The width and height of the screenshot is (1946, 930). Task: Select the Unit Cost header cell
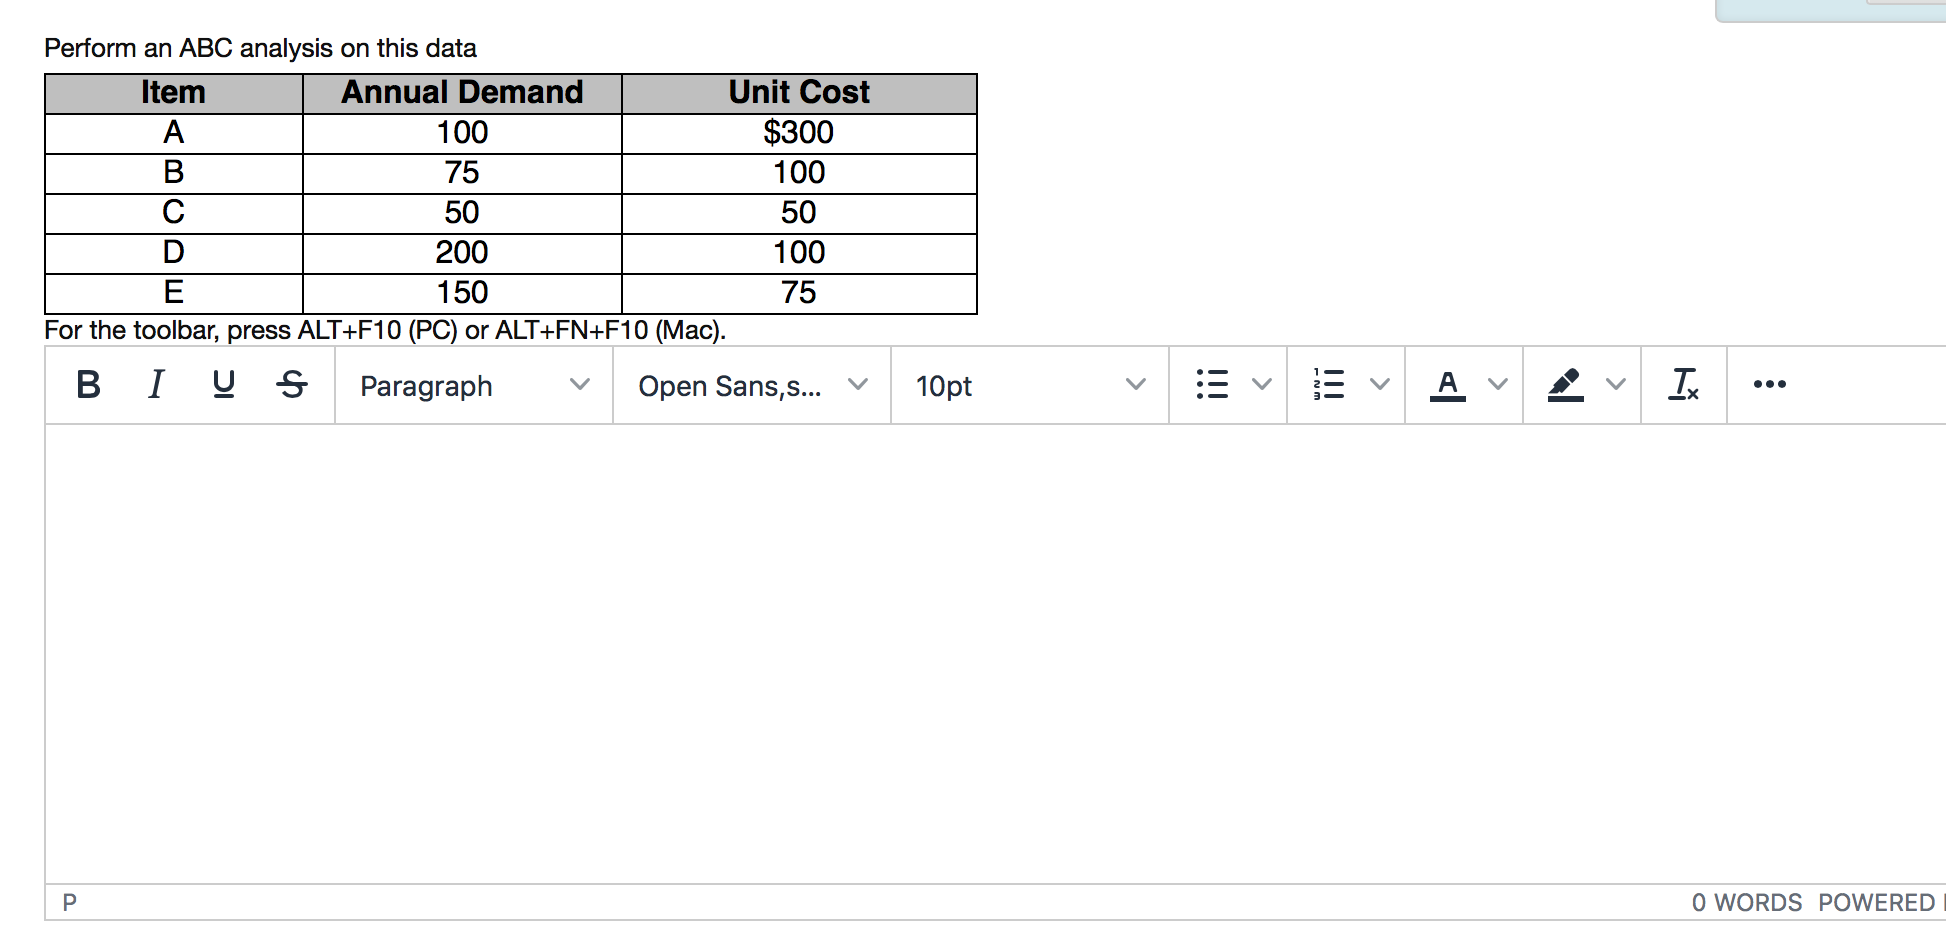pyautogui.click(x=798, y=92)
